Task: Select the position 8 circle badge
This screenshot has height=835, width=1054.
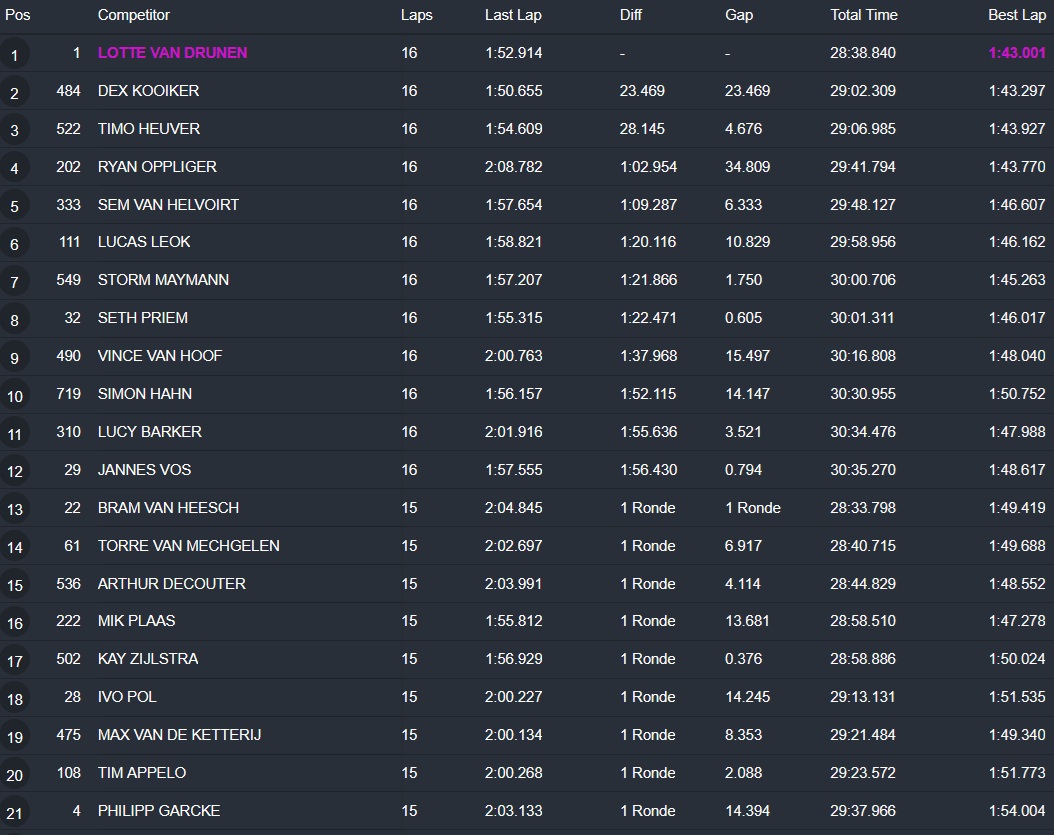Action: tap(14, 320)
